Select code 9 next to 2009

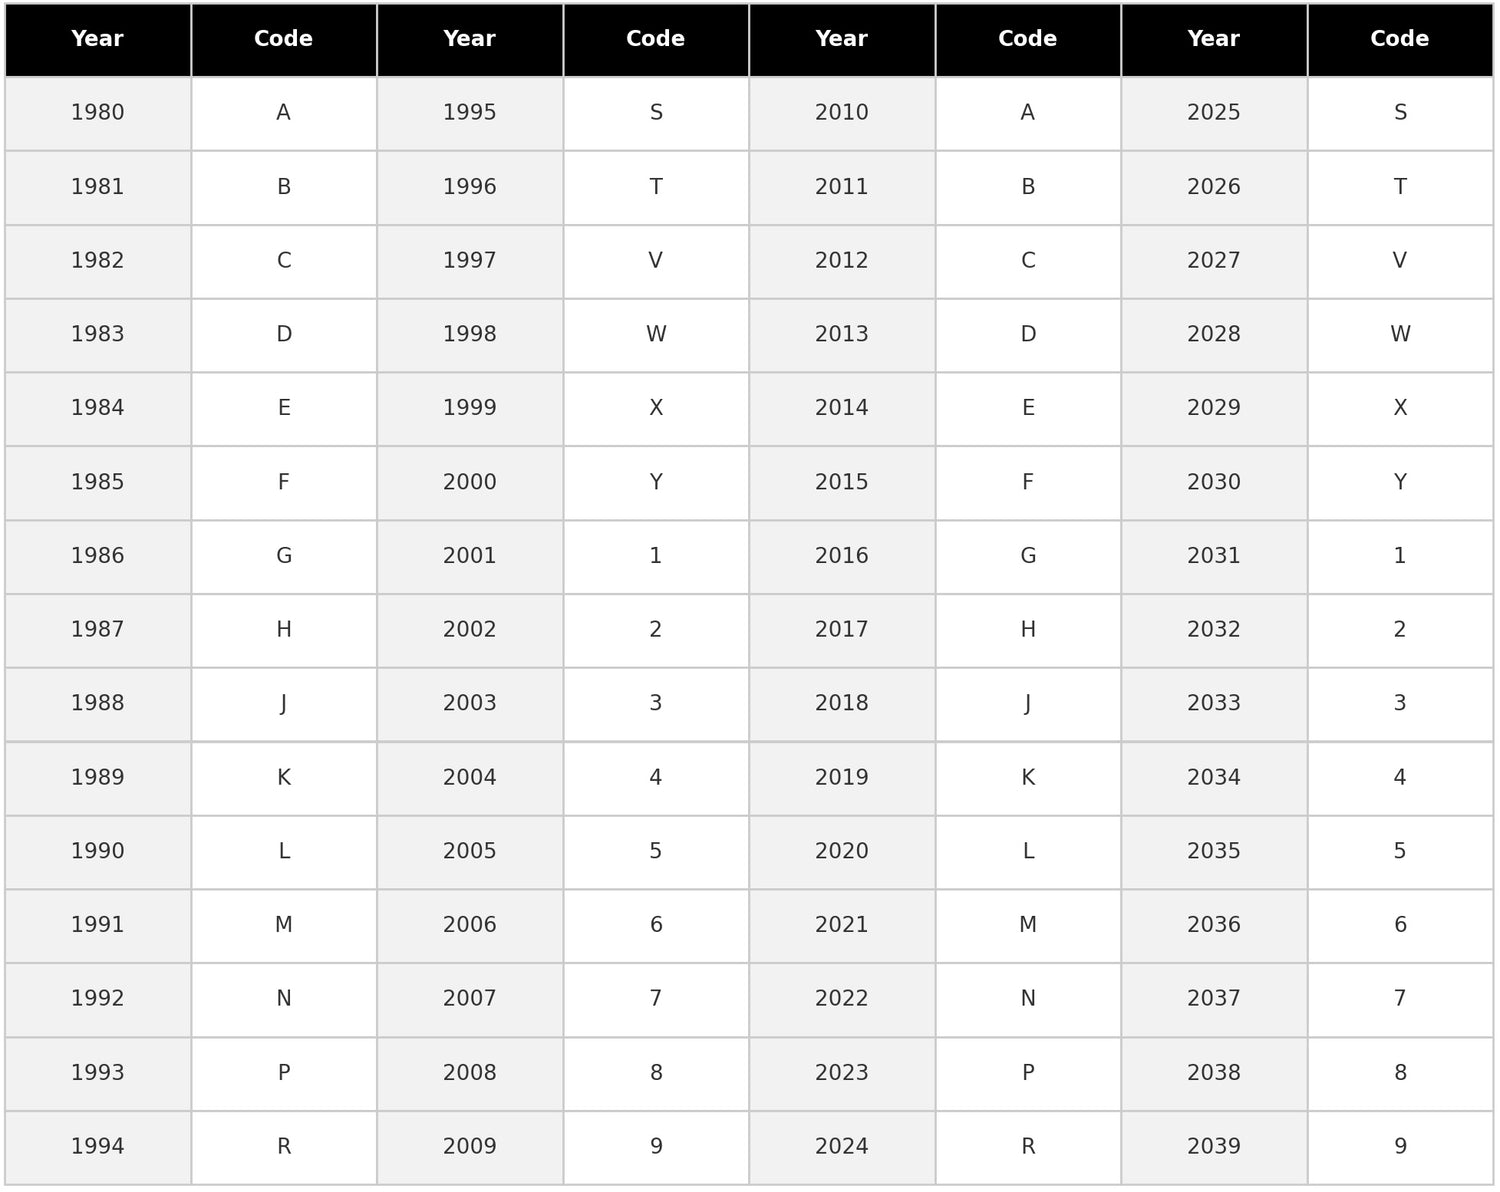[x=655, y=1147]
